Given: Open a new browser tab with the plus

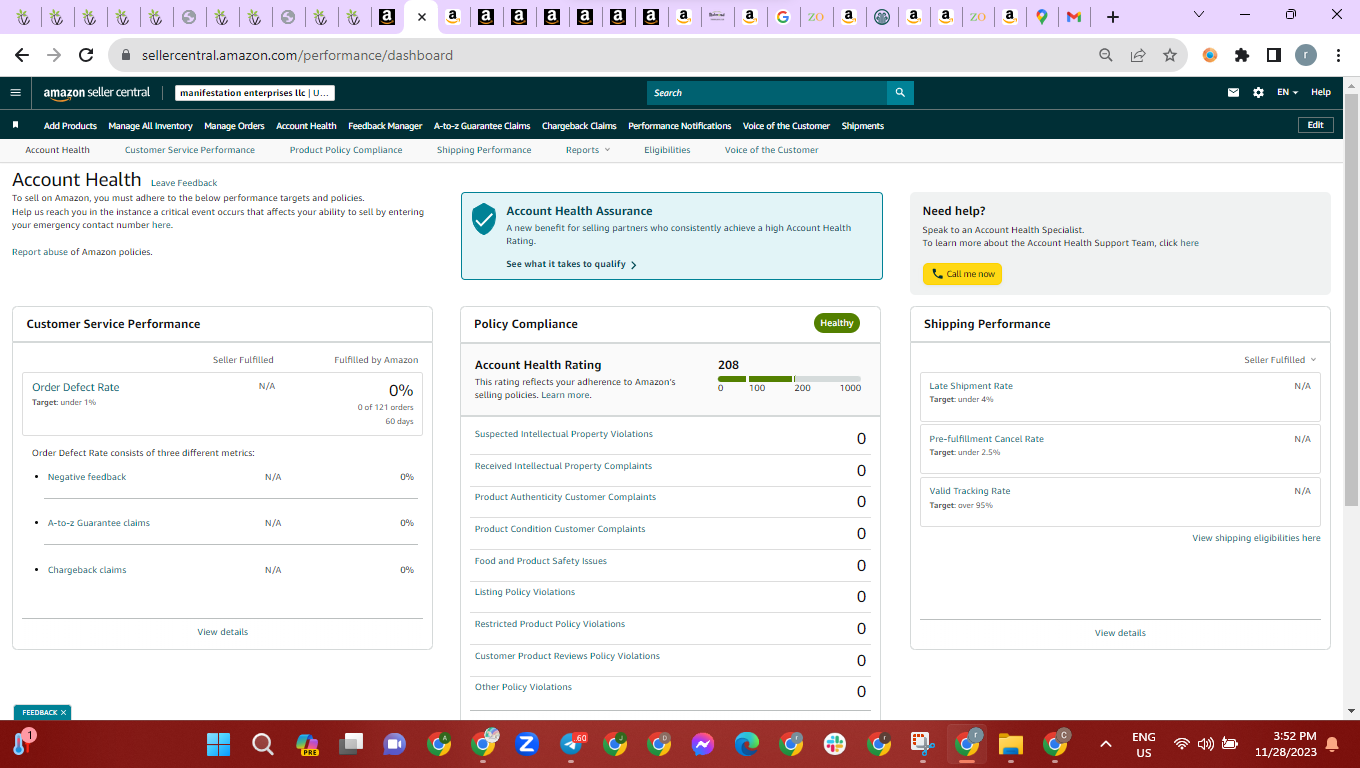Looking at the screenshot, I should point(1113,17).
